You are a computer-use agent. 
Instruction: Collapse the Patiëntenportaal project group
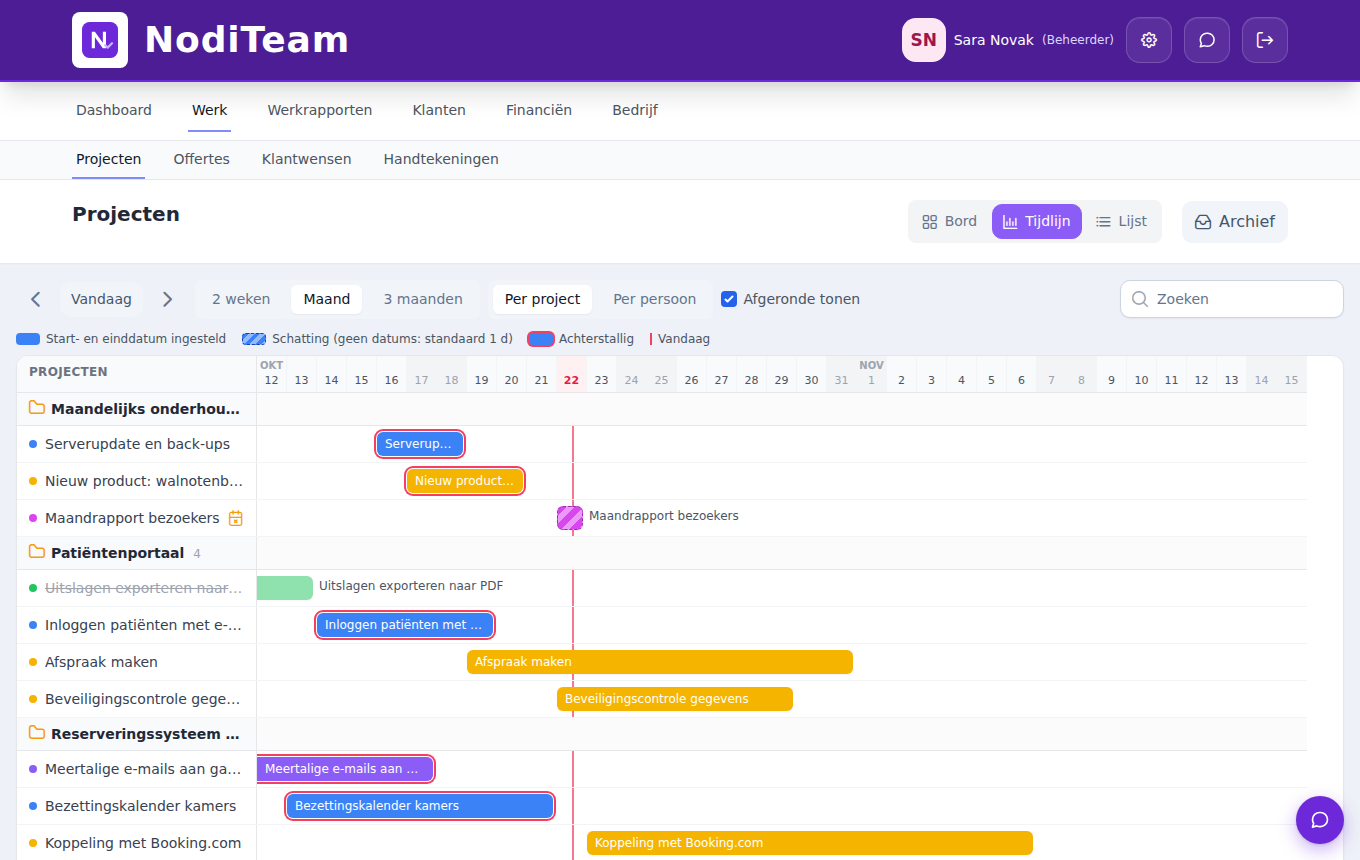[135, 553]
